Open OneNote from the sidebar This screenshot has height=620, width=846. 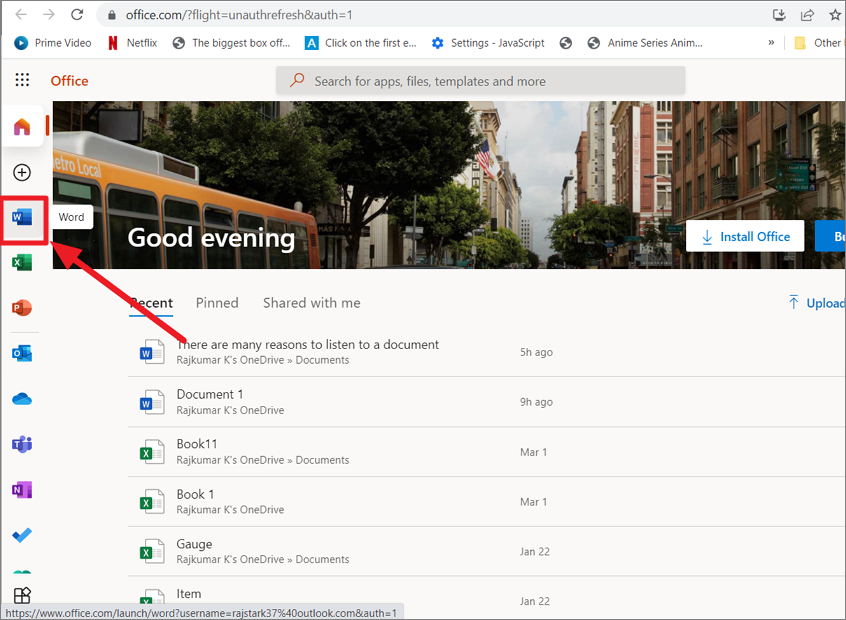[22, 490]
